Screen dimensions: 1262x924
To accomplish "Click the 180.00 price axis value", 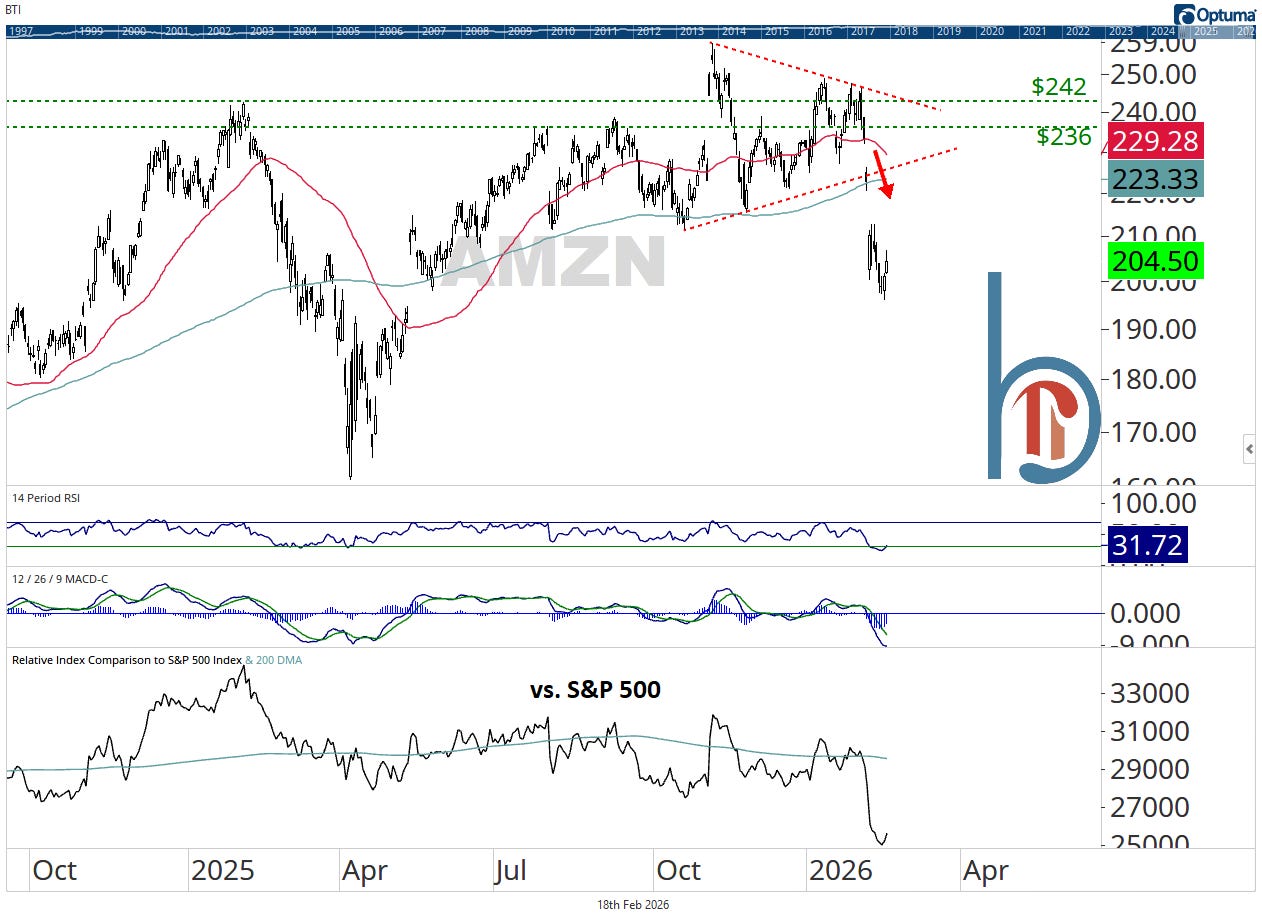I will coord(1153,380).
